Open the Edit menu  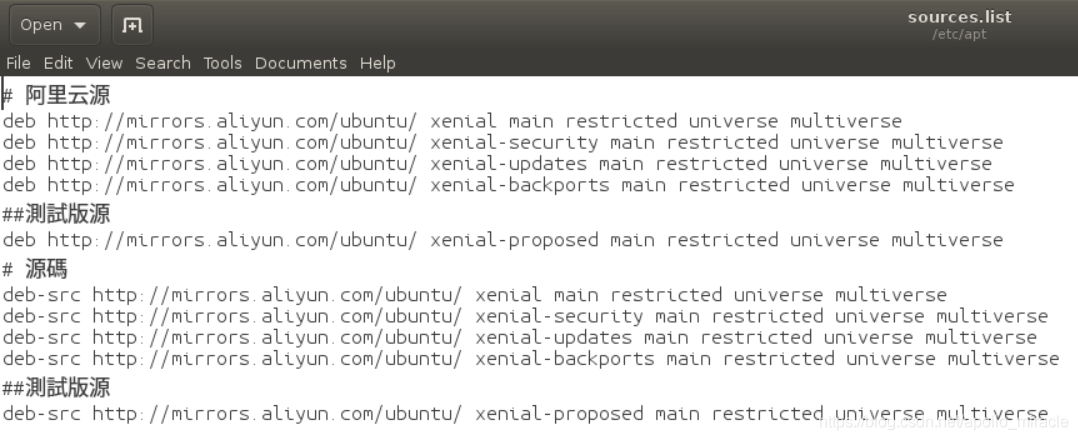[x=58, y=63]
